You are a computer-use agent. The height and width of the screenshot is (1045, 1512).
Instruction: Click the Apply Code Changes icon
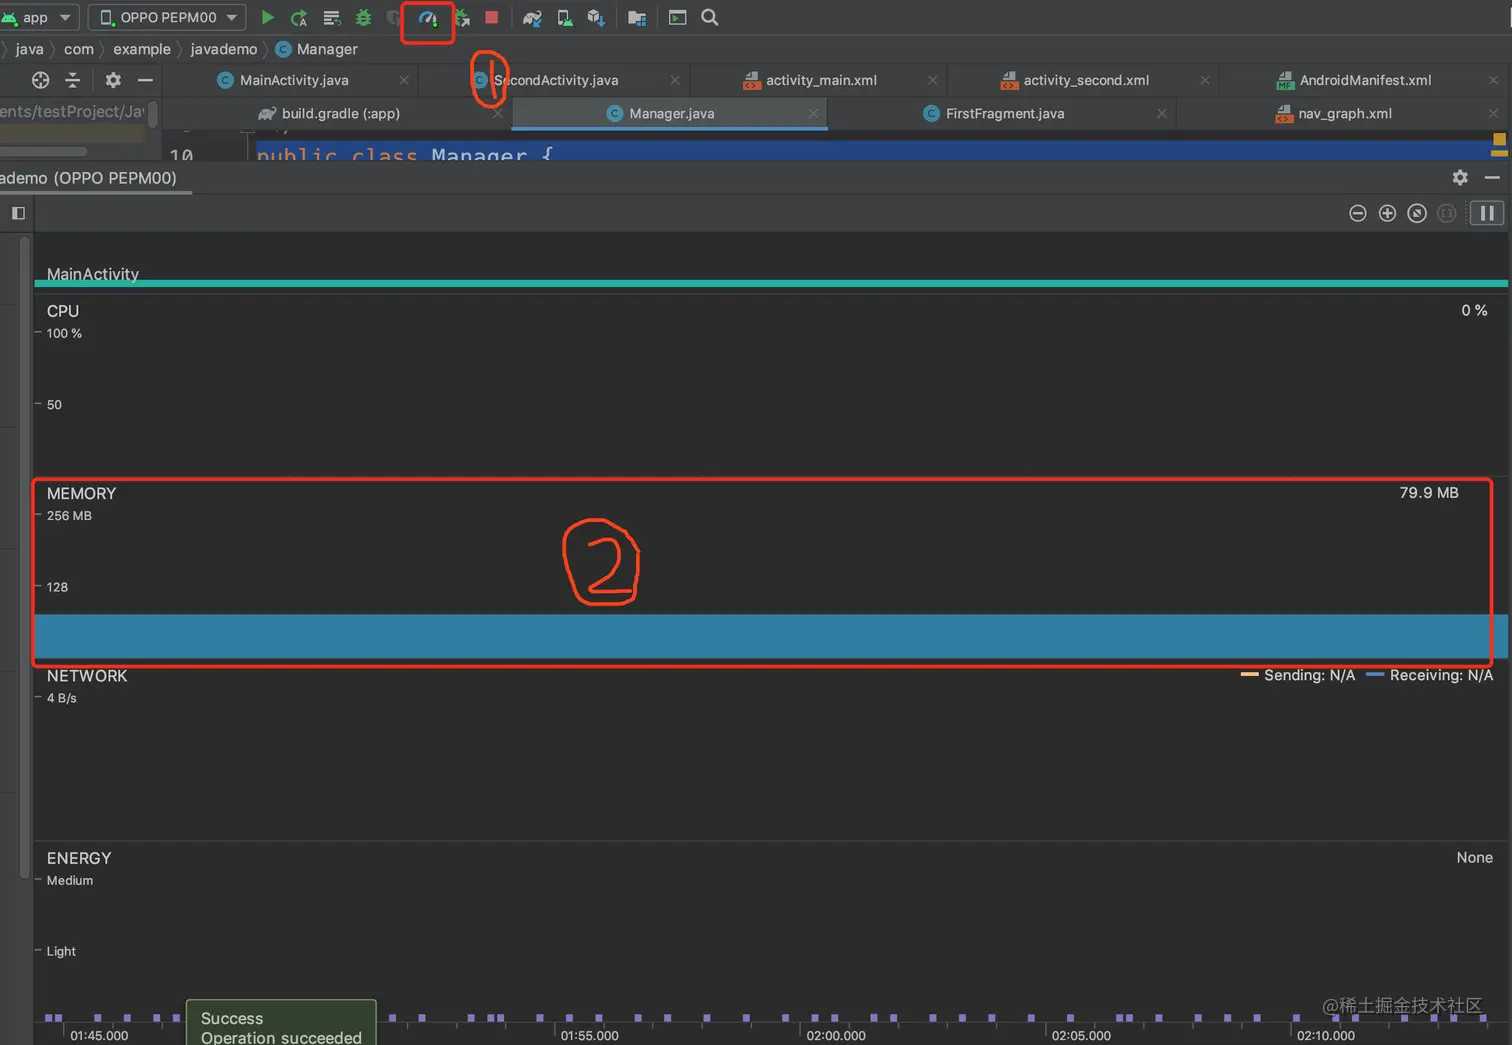click(x=332, y=17)
